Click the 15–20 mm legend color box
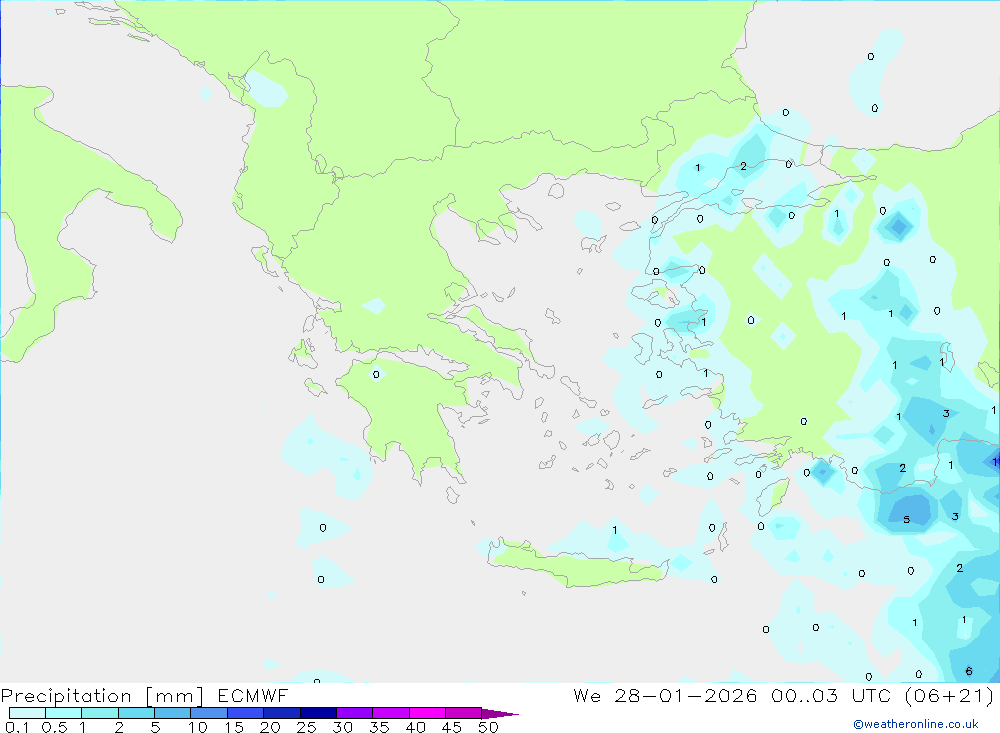The image size is (1000, 733). [246, 713]
